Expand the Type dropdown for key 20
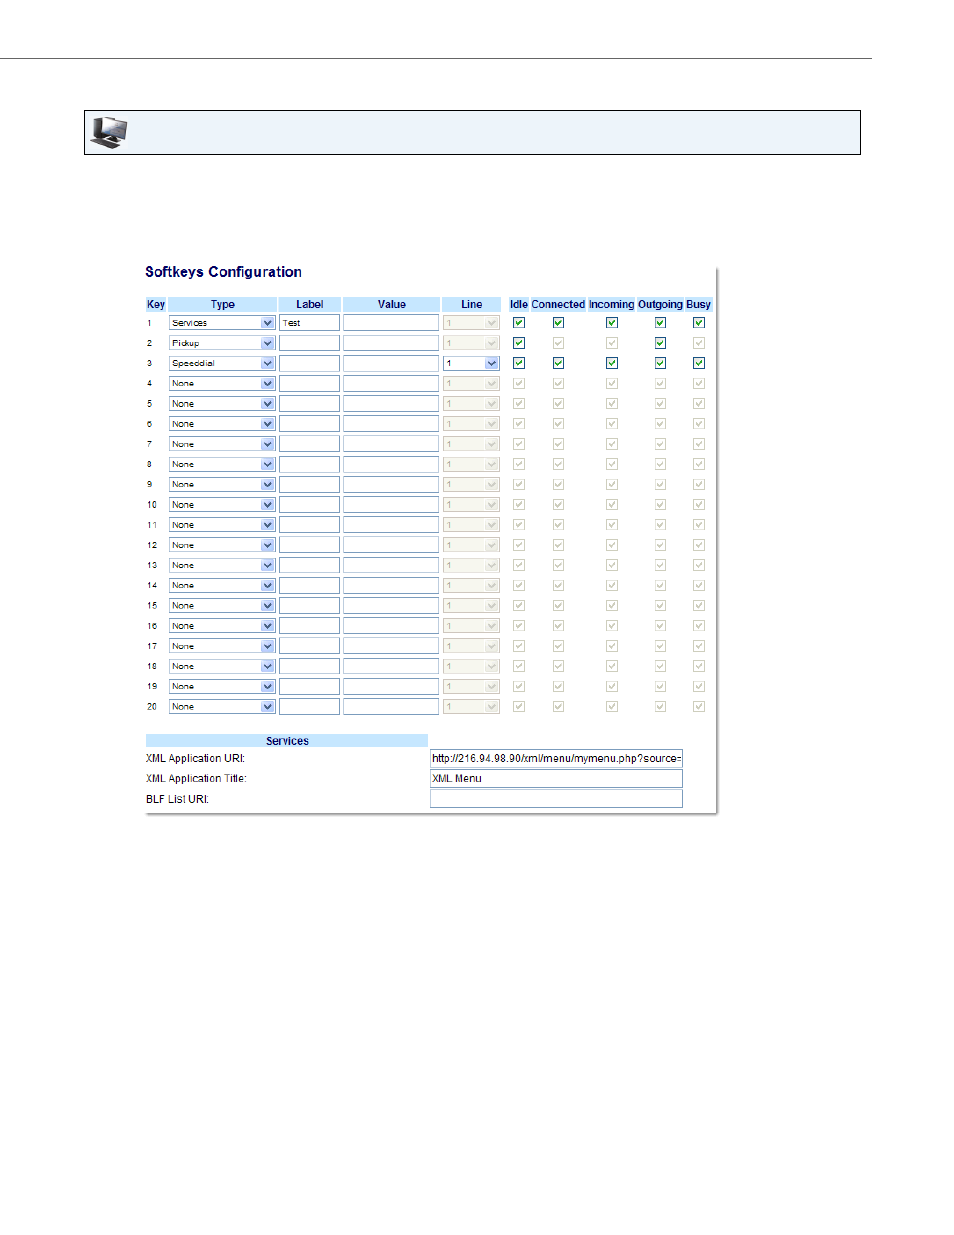The image size is (954, 1235). pyautogui.click(x=221, y=707)
